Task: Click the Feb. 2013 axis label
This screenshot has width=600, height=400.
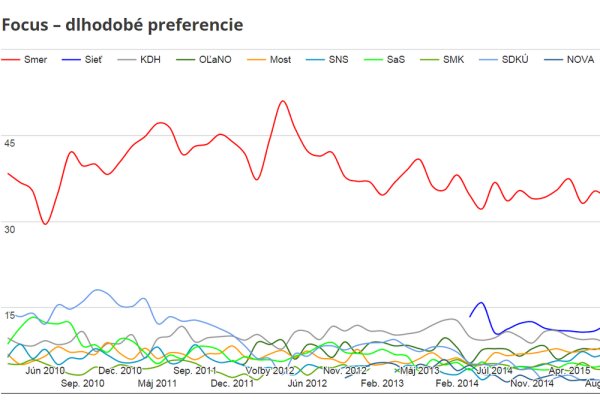Action: 381,383
